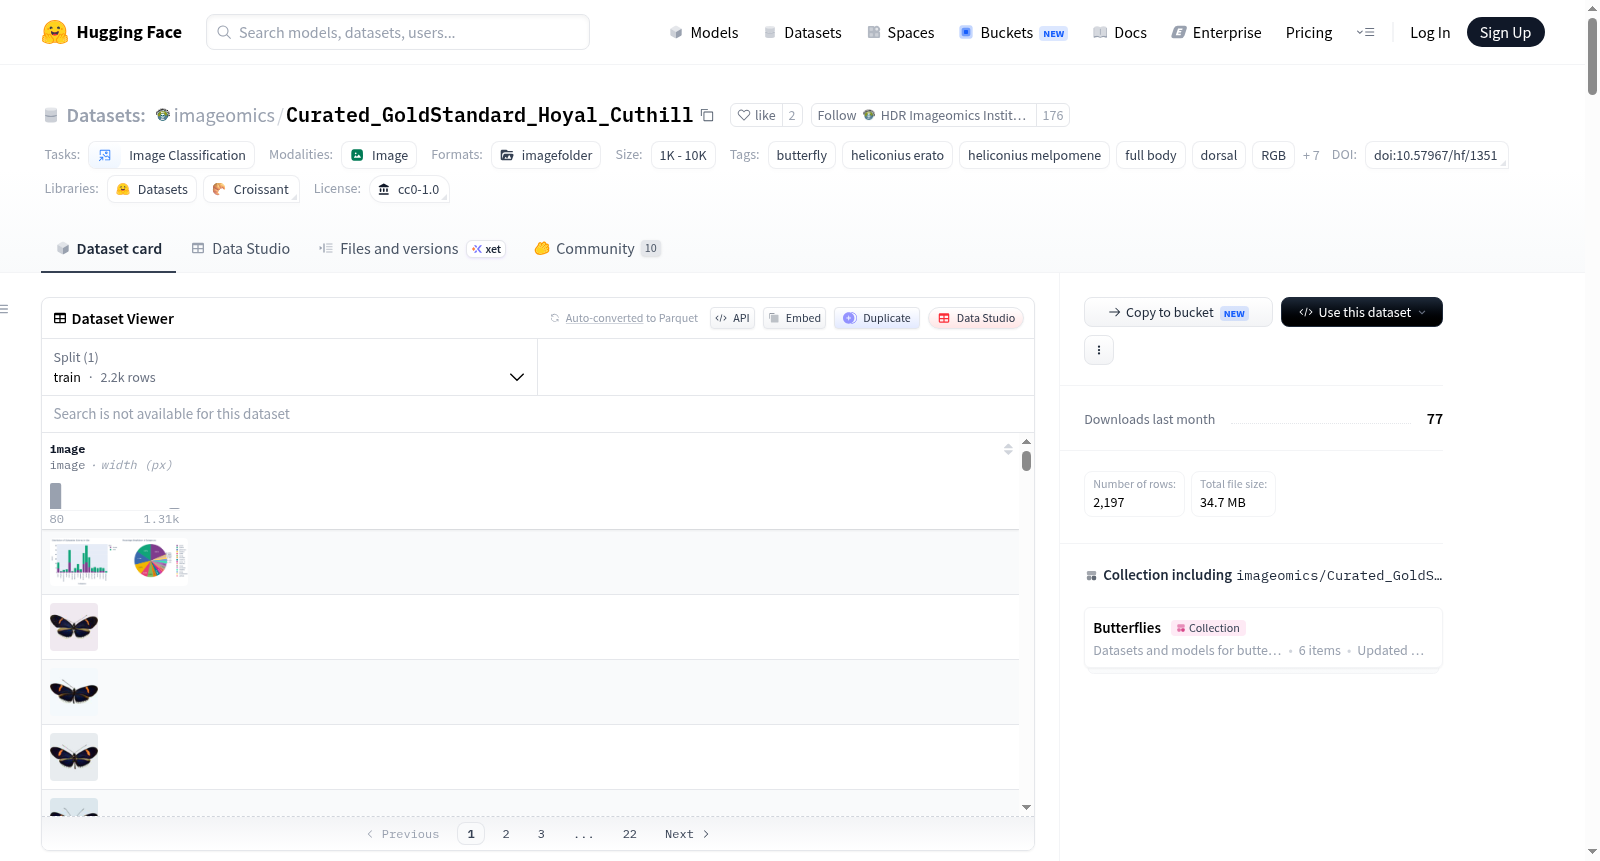Screen dimensions: 1600x861
Task: Click the Datasets stack icon beside title
Action: (x=51, y=115)
